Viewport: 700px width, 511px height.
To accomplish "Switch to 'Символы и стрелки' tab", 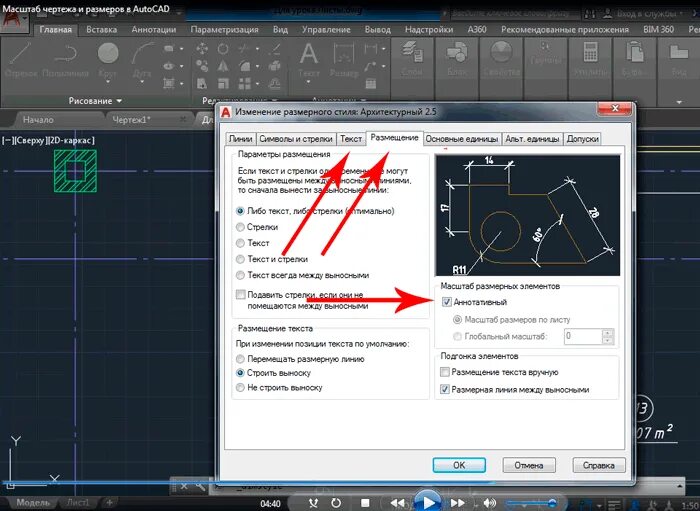I will coord(296,139).
